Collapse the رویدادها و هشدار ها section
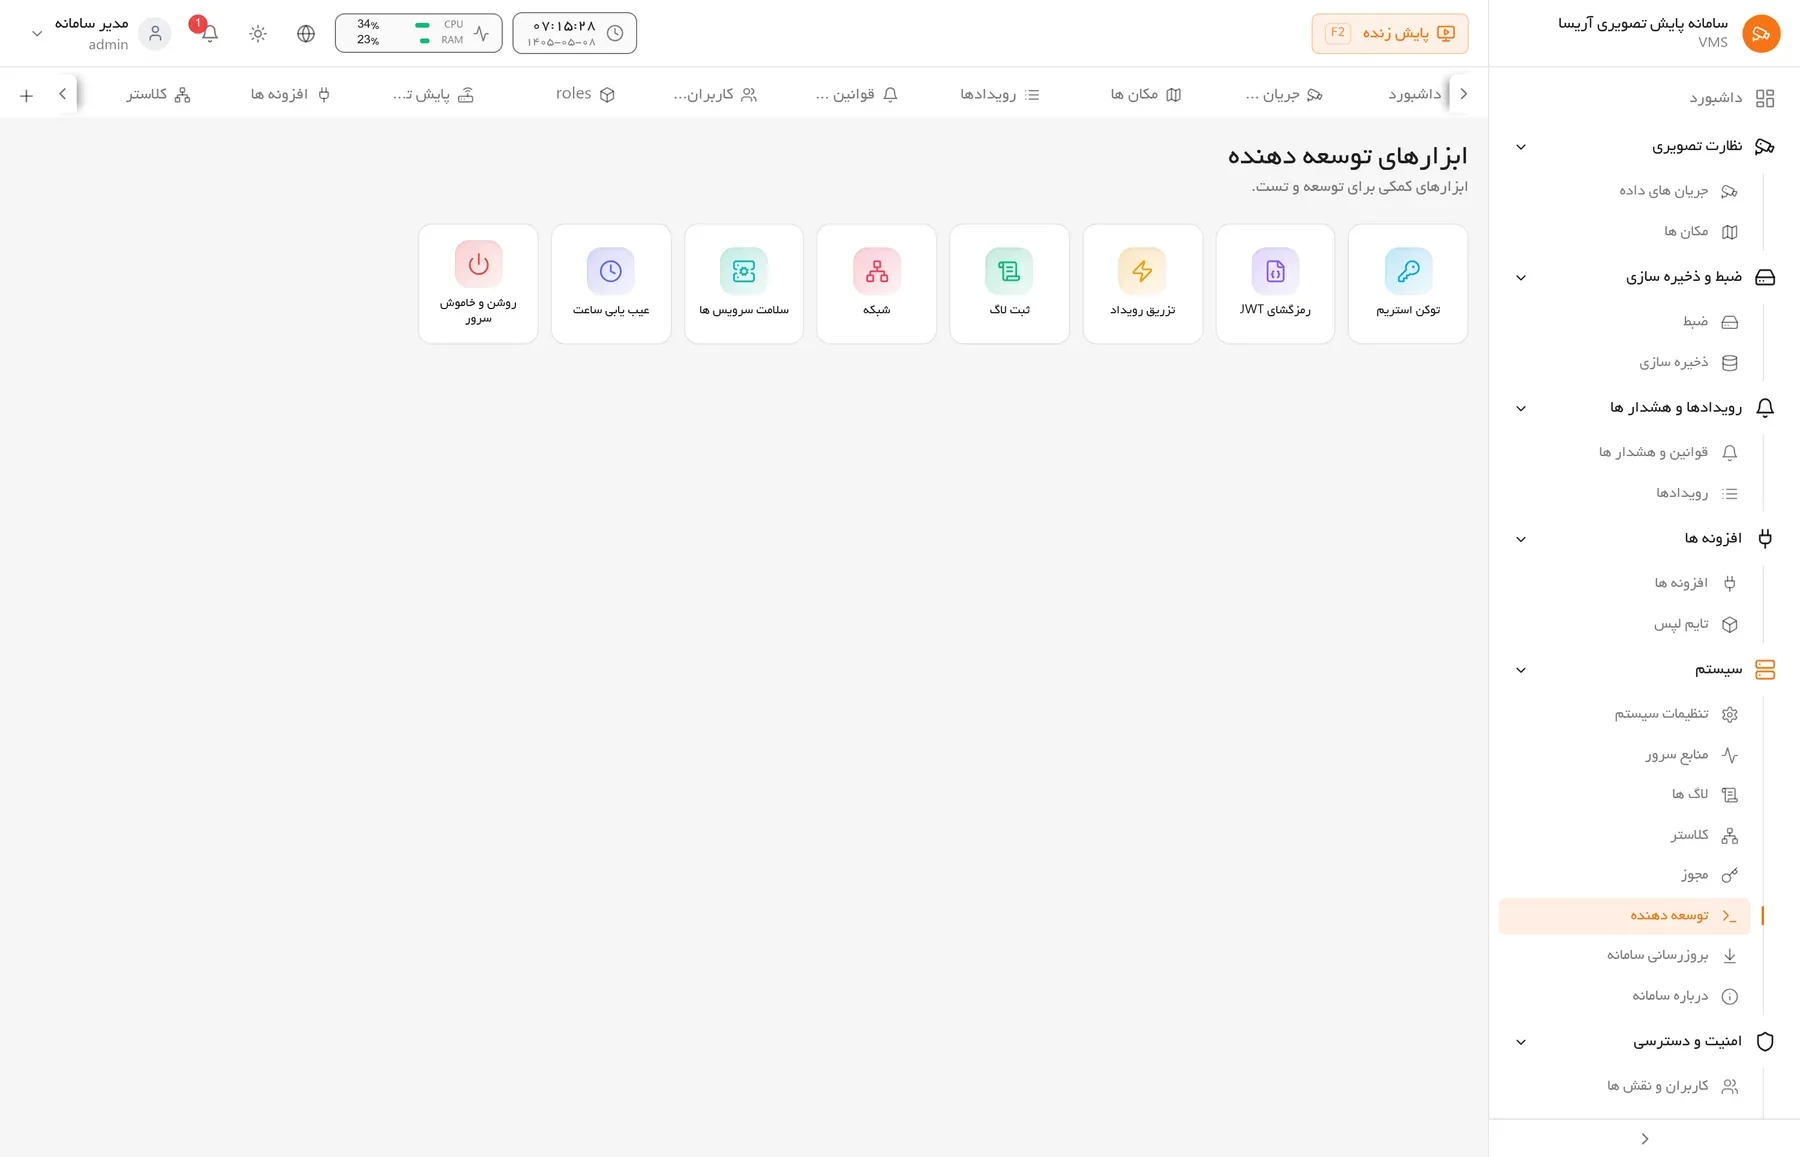Viewport: 1800px width, 1157px height. 1521,408
